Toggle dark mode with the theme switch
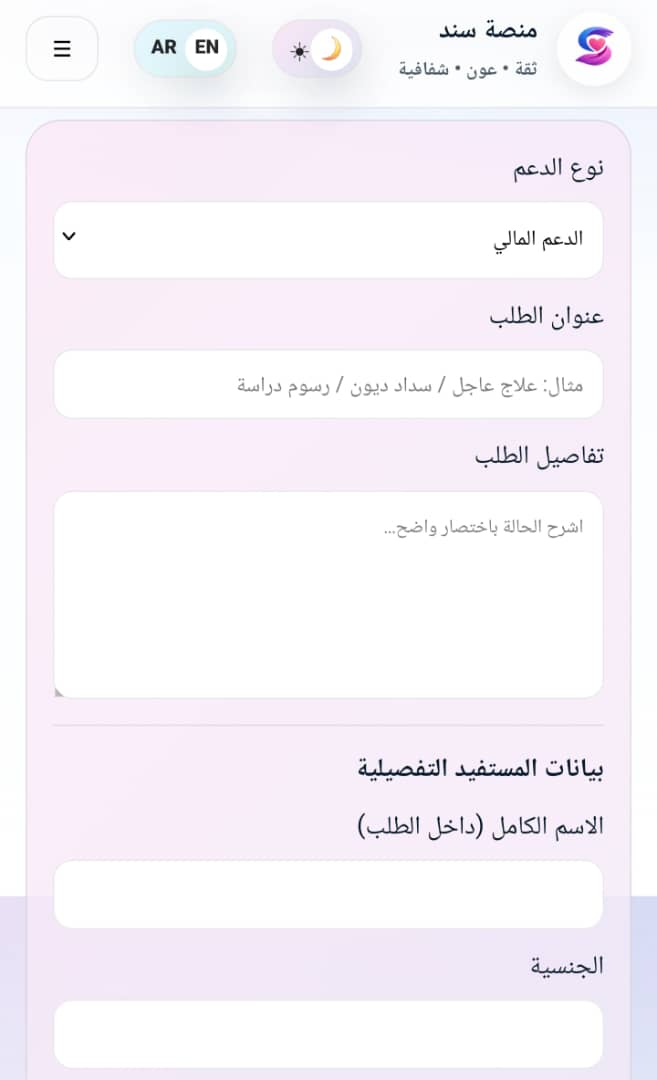 (317, 50)
